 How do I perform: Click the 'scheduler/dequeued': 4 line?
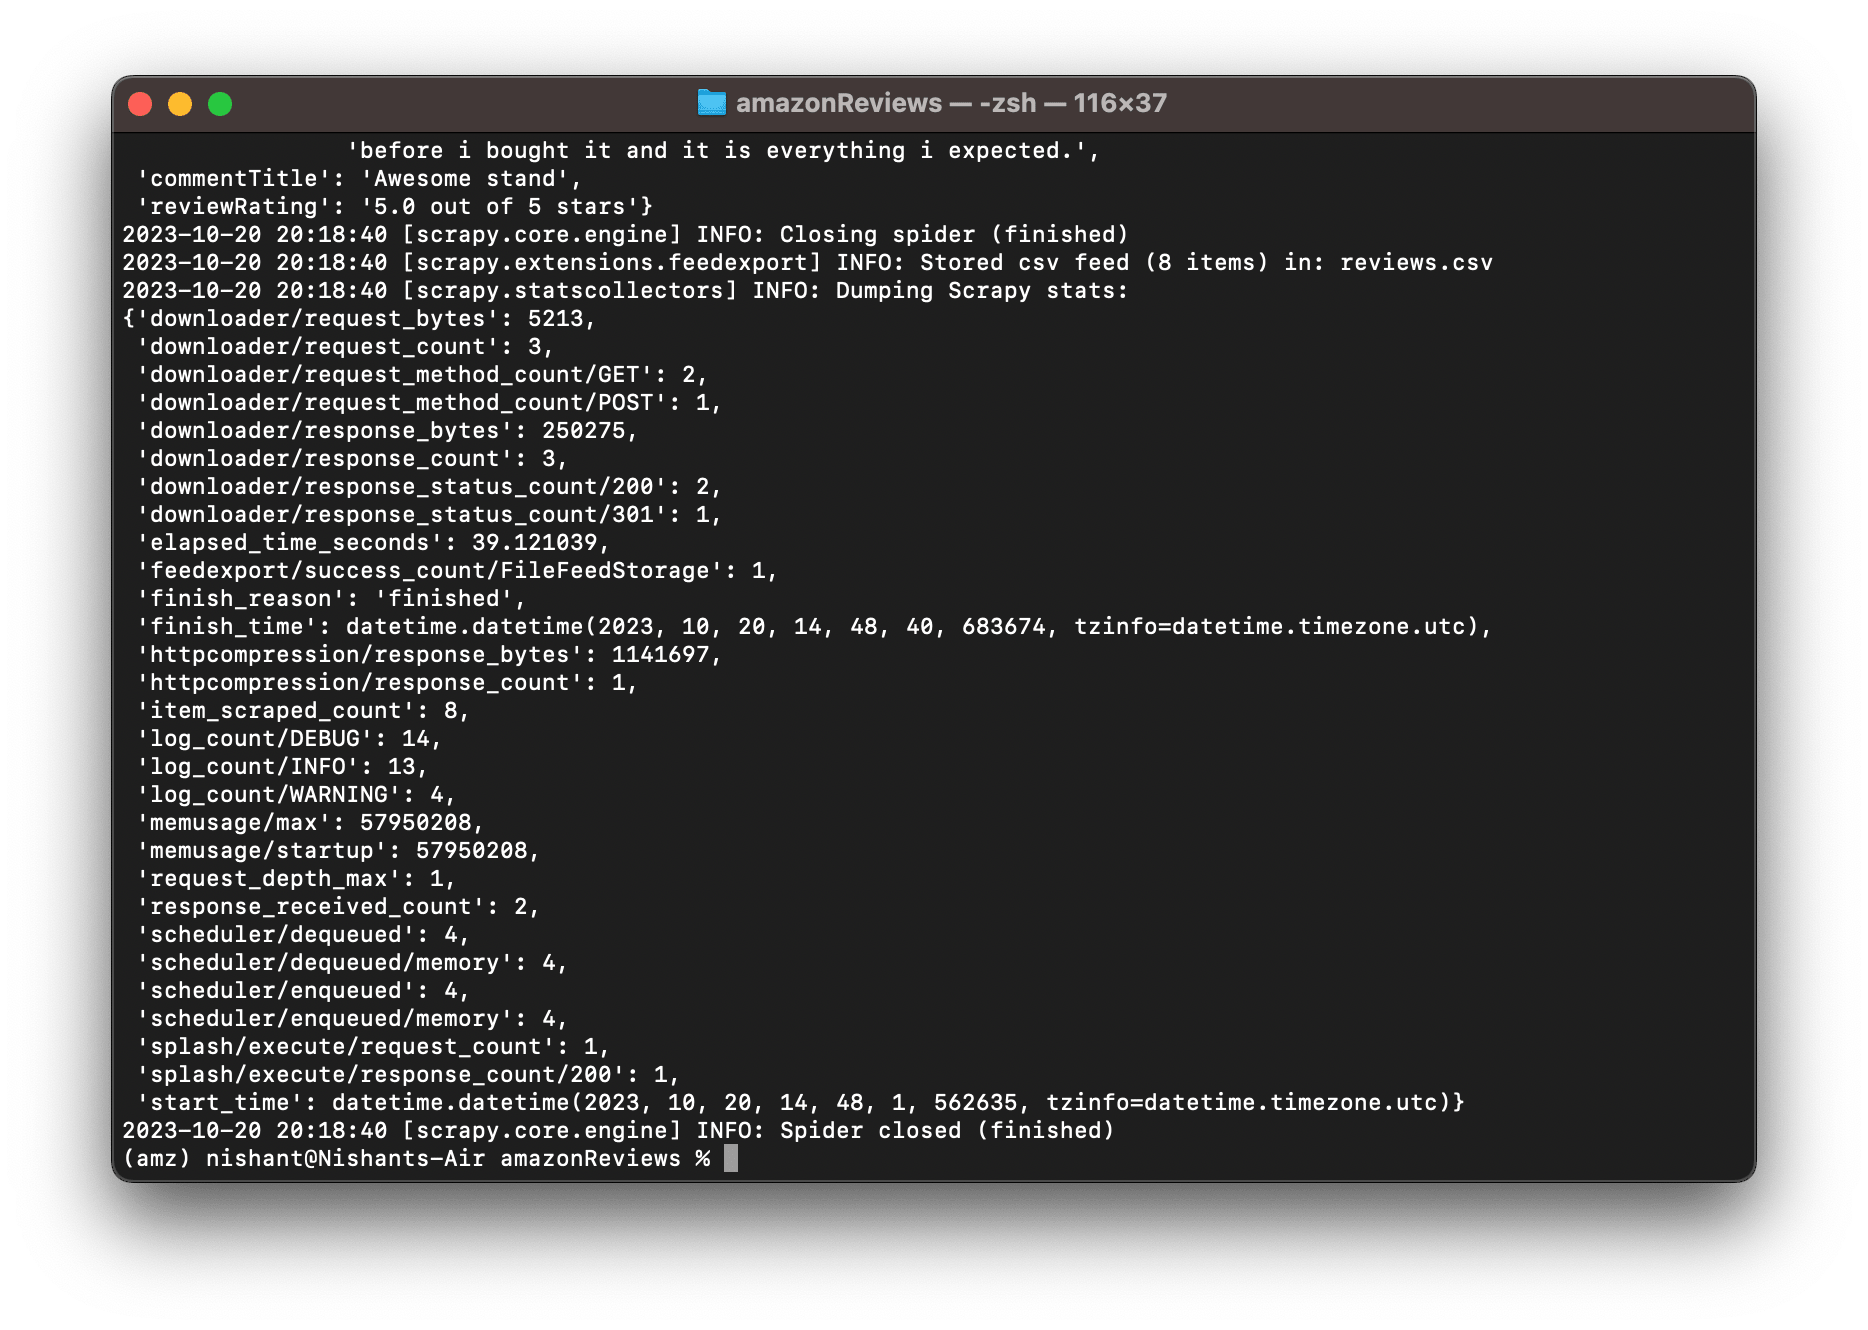(x=303, y=935)
